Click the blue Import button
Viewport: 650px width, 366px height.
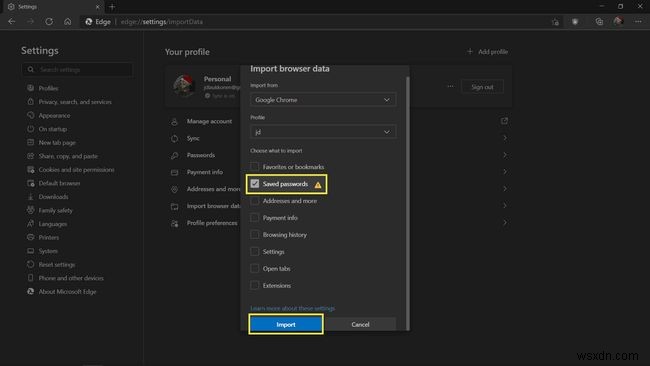pyautogui.click(x=286, y=324)
